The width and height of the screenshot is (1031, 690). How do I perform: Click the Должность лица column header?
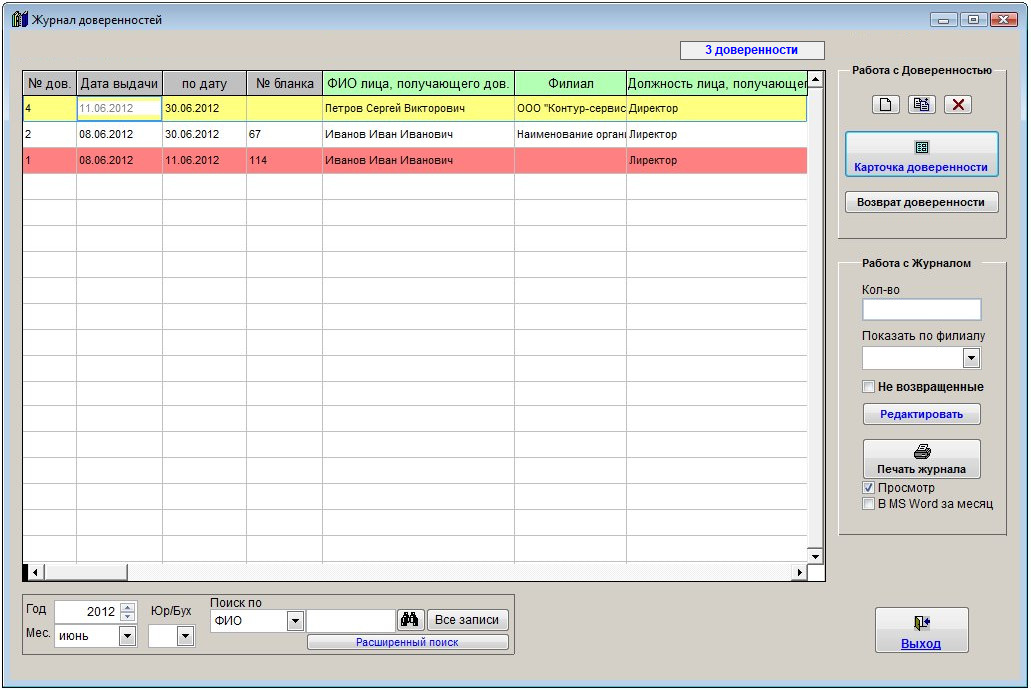click(x=717, y=84)
